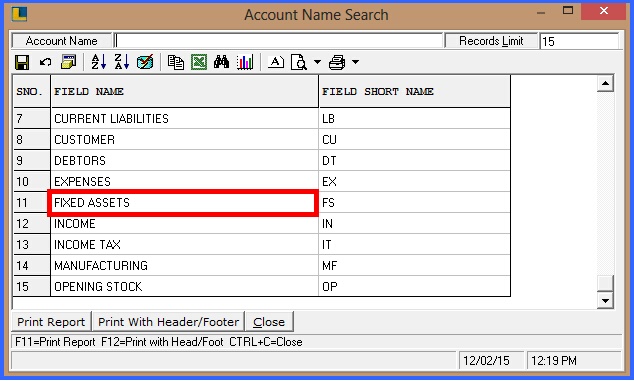The width and height of the screenshot is (634, 381).
Task: Click the Print Preview magnifier page icon
Action: coord(299,62)
